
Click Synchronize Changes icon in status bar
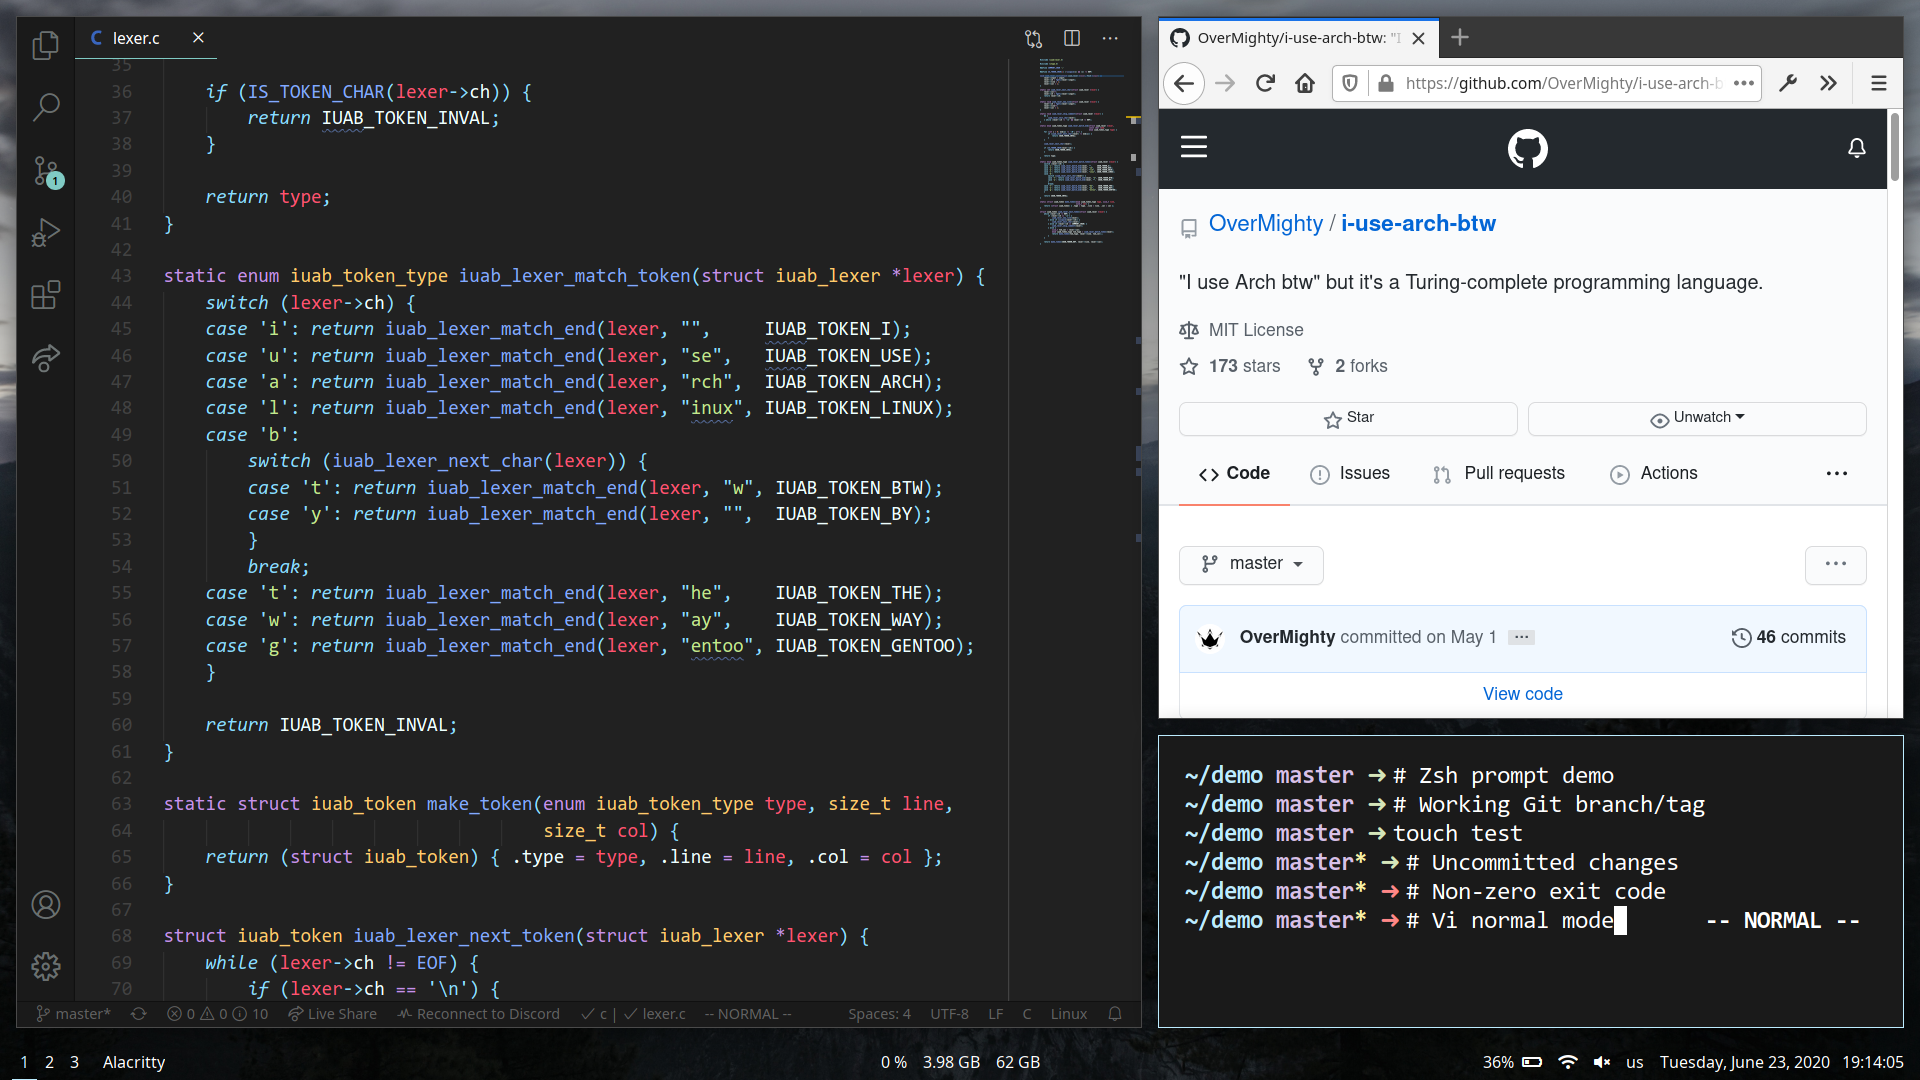(x=138, y=1014)
